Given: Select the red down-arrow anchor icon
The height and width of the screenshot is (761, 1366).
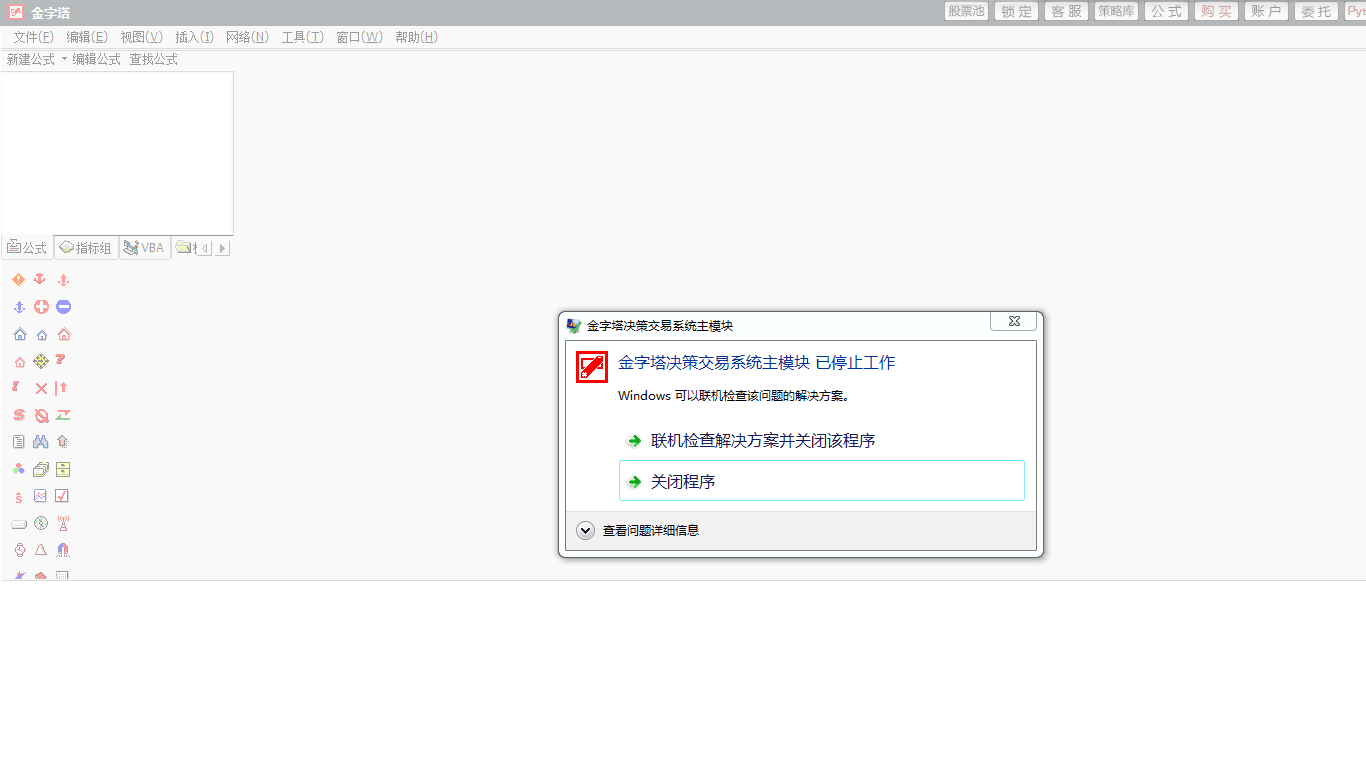Looking at the screenshot, I should pyautogui.click(x=40, y=280).
